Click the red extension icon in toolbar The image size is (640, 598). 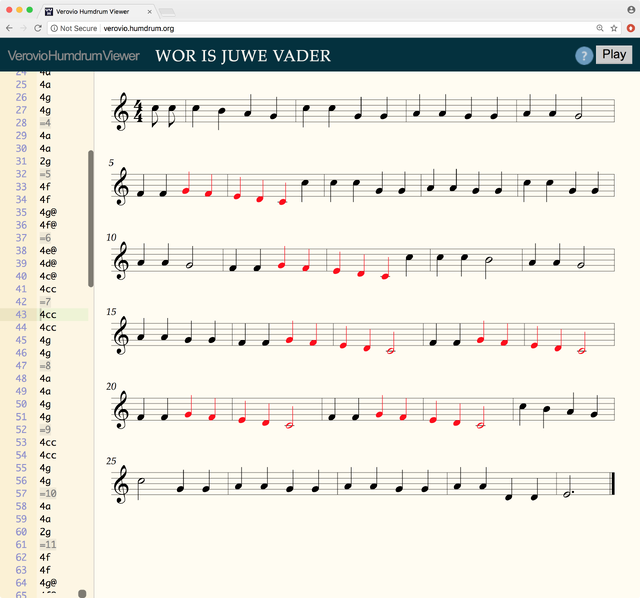[630, 29]
